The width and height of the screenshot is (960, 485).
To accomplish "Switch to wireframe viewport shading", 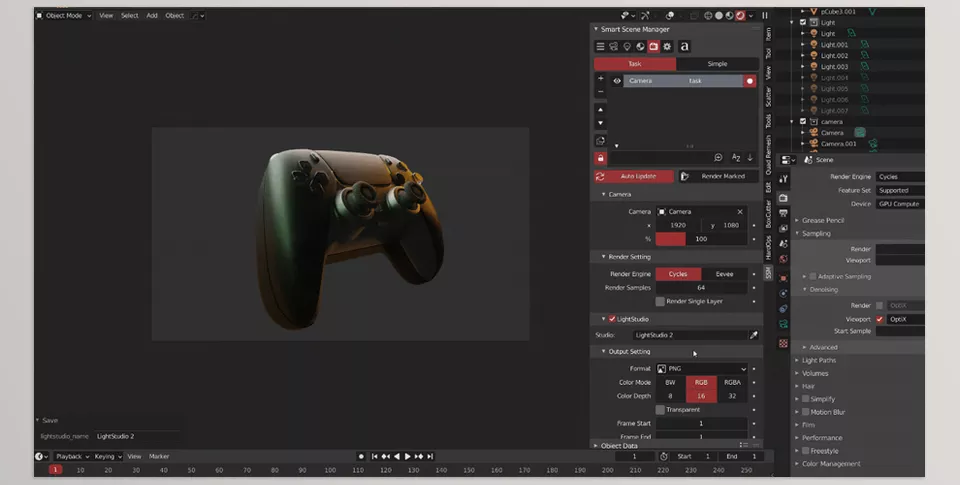I will pos(708,15).
